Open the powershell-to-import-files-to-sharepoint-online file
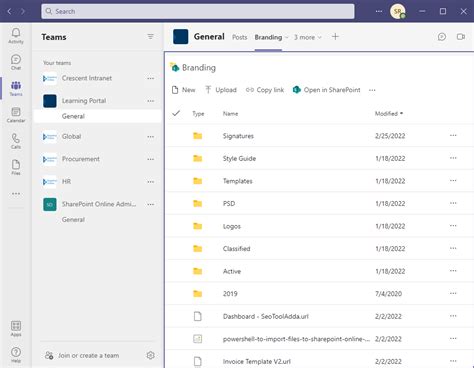Screen dimensions: 474x368 coord(296,339)
